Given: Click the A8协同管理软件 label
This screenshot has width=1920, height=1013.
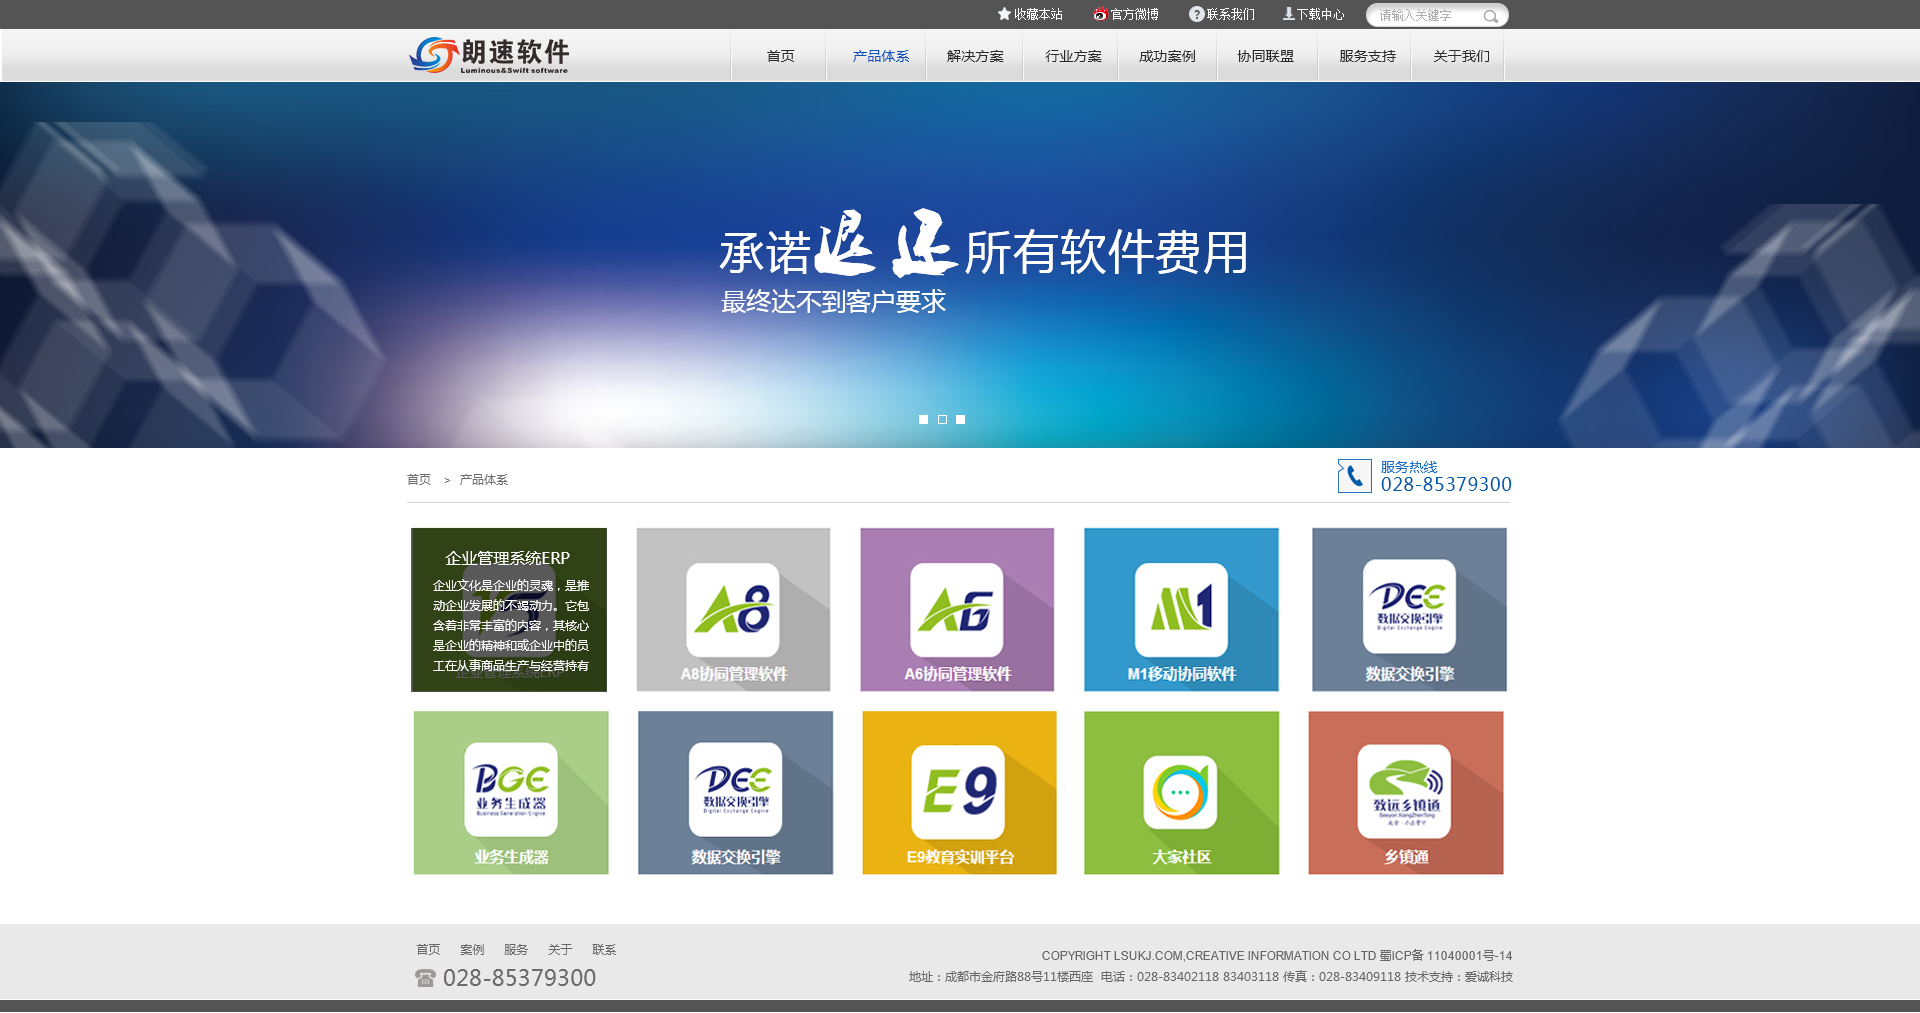Looking at the screenshot, I should pos(734,674).
